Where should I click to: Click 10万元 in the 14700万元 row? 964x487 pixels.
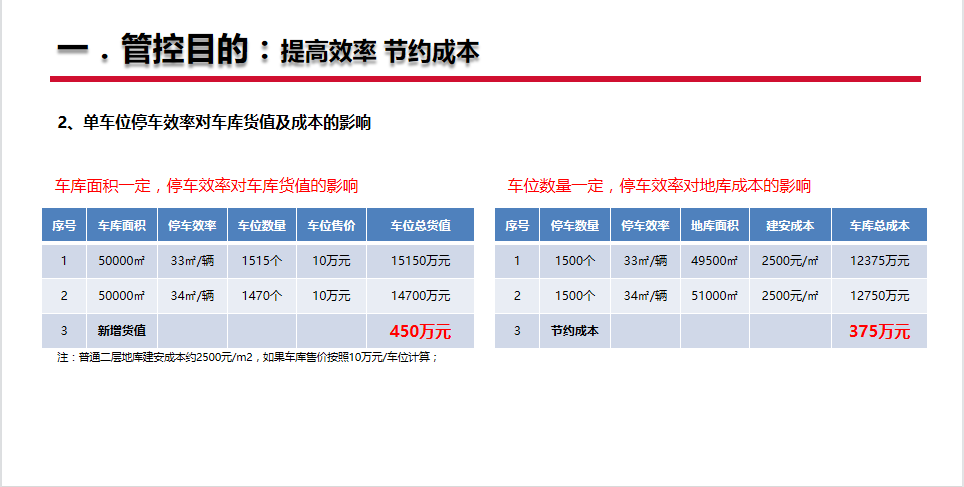coord(331,296)
